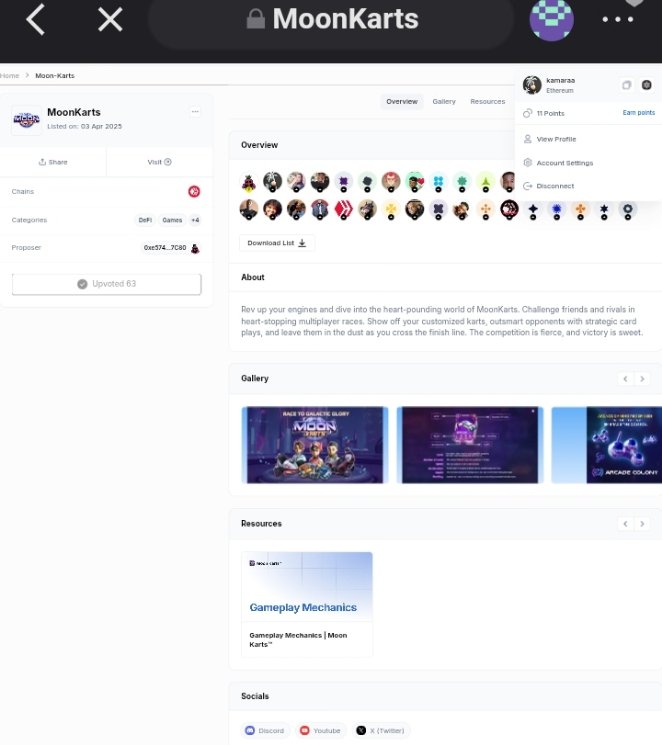The image size is (662, 745).
Task: Click the dark round icon beside copy
Action: click(646, 85)
